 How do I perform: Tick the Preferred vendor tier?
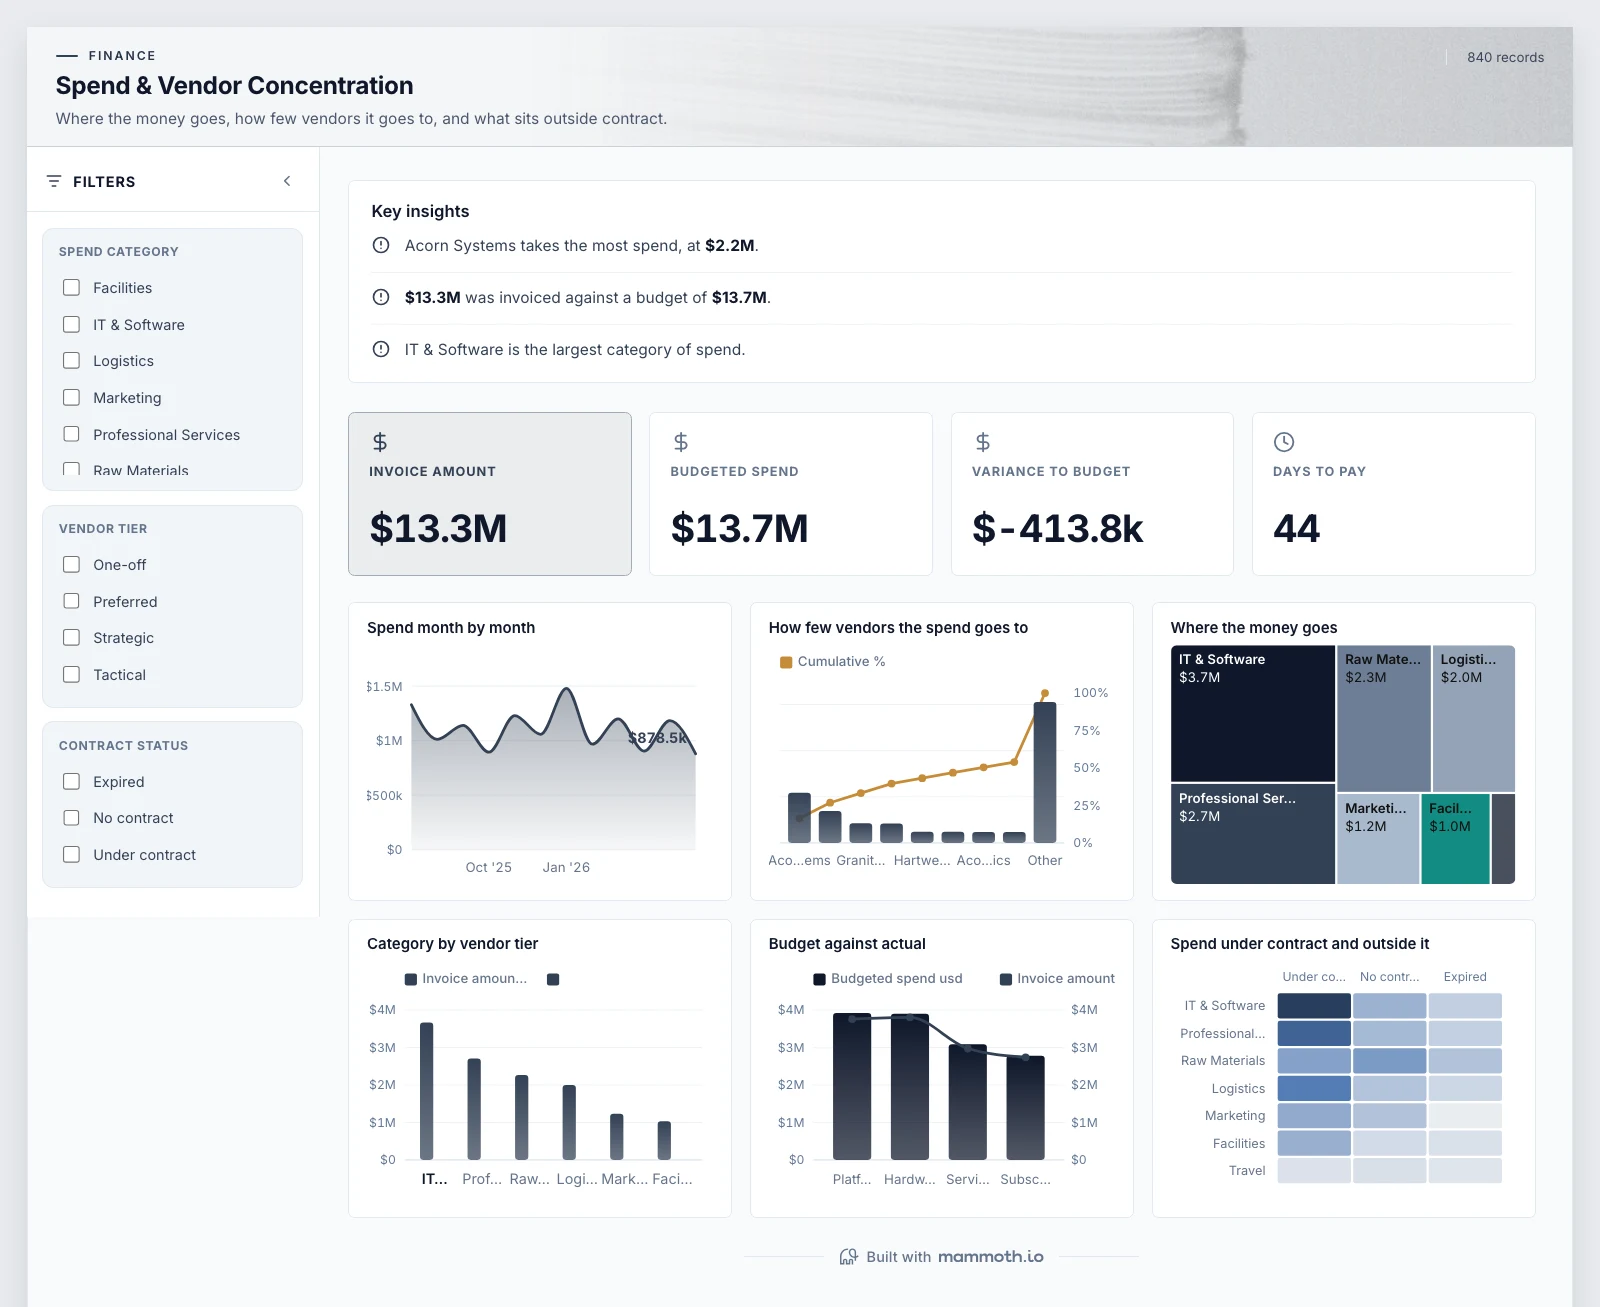(x=71, y=601)
